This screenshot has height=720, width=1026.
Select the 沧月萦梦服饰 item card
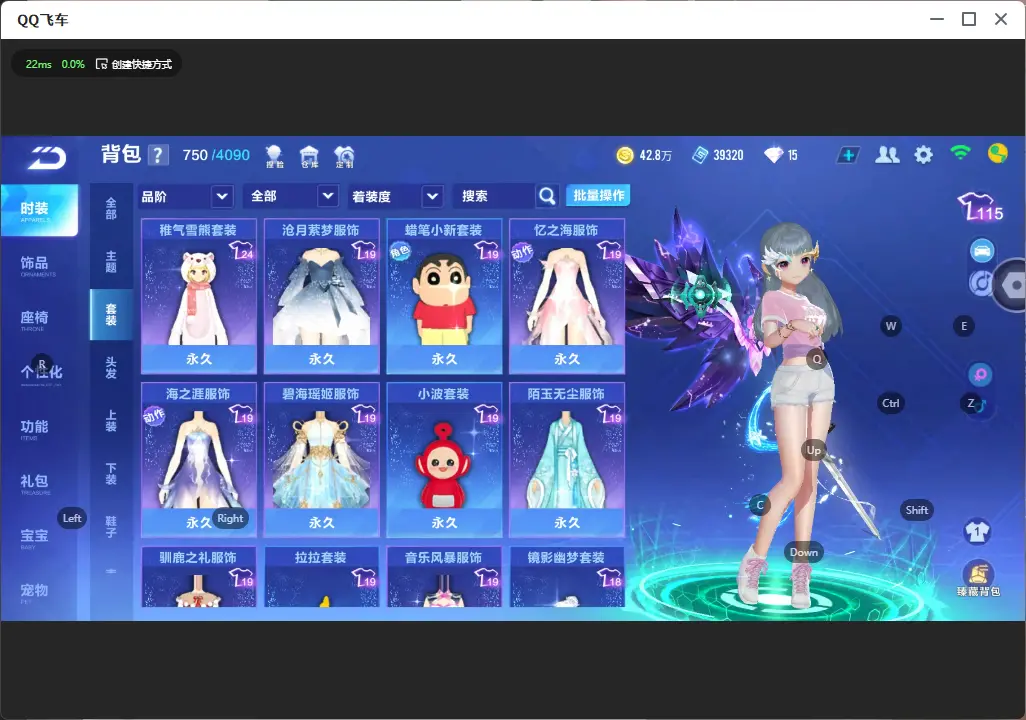pos(321,296)
